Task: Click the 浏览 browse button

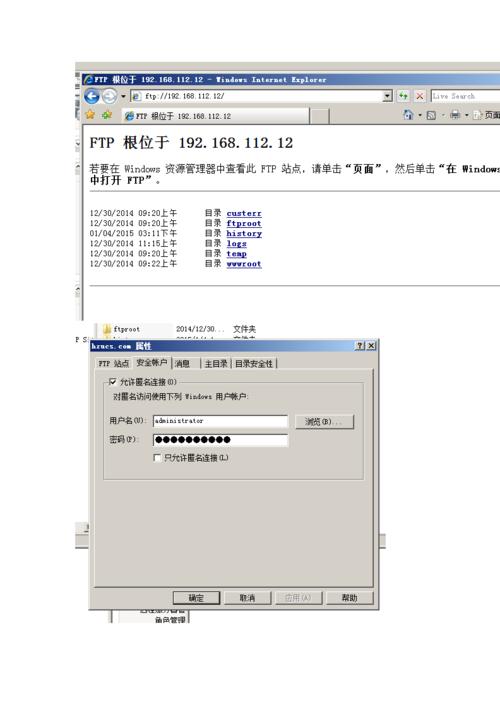Action: click(x=324, y=422)
